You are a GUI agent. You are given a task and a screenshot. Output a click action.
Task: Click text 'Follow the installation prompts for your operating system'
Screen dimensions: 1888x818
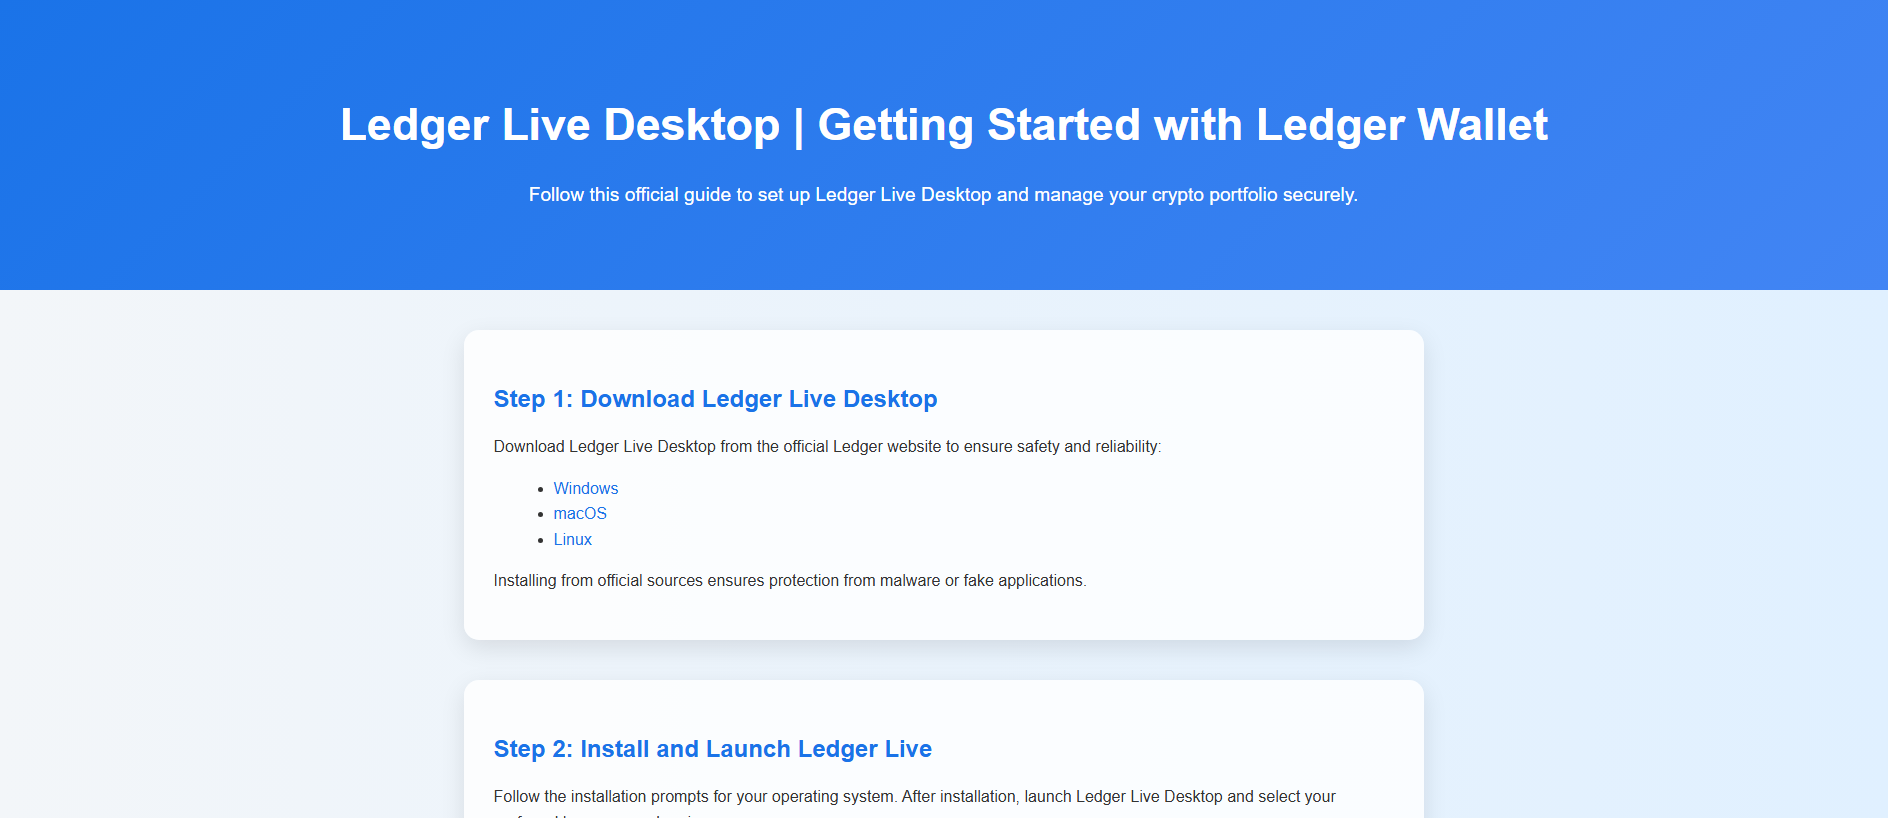click(x=695, y=796)
